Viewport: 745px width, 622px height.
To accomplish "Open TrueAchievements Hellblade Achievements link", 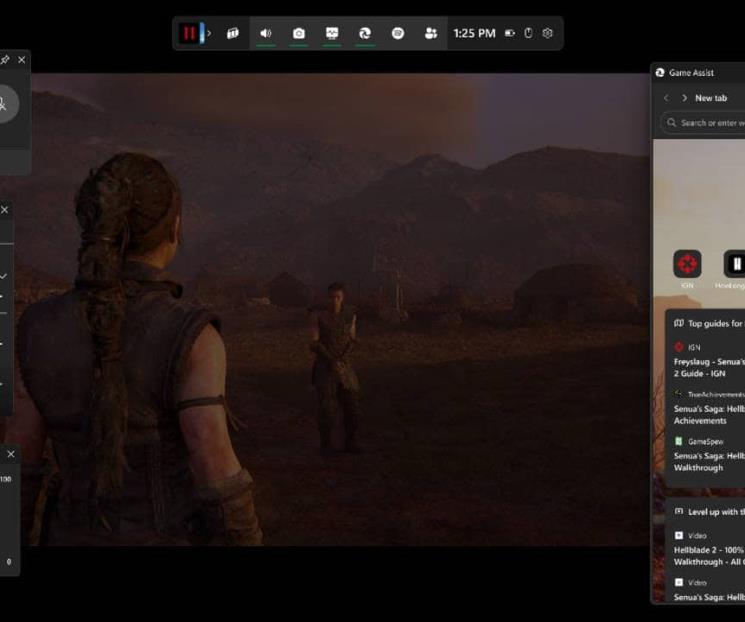I will [x=709, y=415].
